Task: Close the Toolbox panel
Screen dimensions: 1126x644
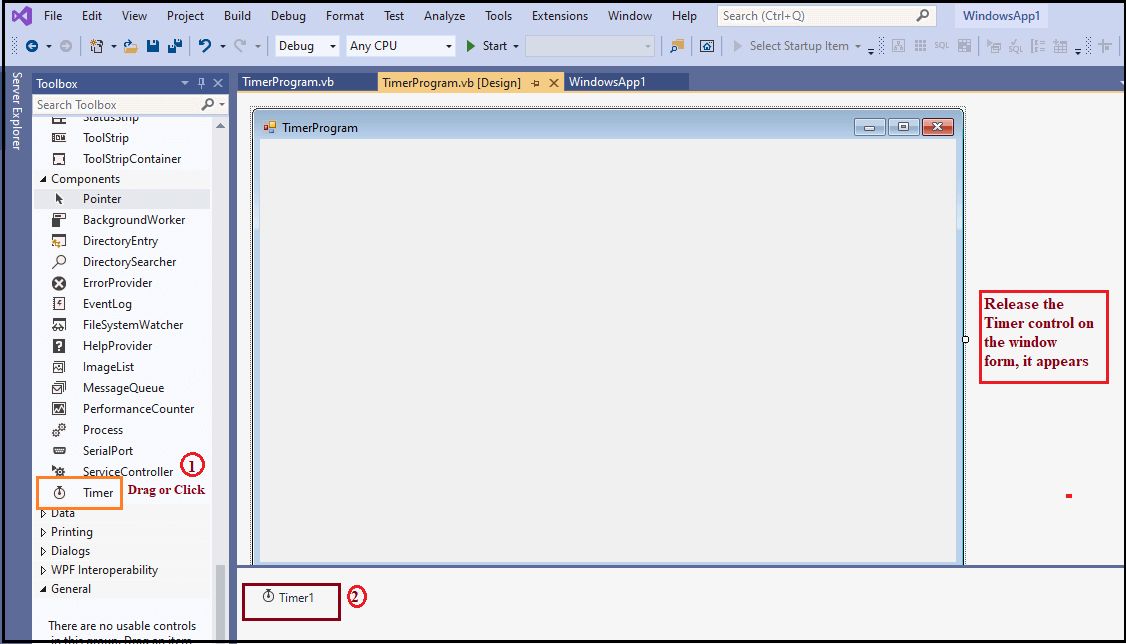Action: click(218, 83)
